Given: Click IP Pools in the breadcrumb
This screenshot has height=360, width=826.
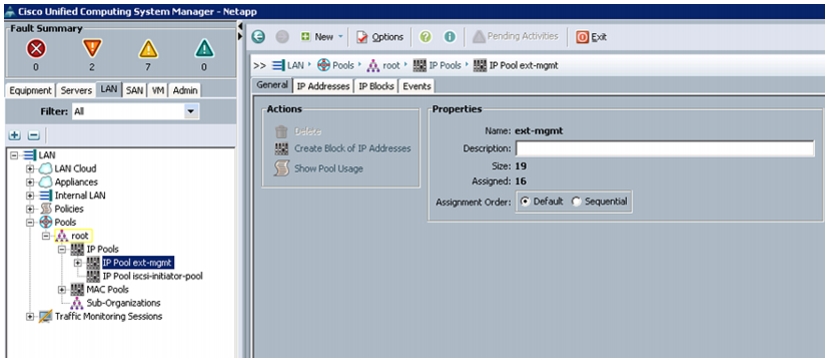Looking at the screenshot, I should click(x=445, y=65).
